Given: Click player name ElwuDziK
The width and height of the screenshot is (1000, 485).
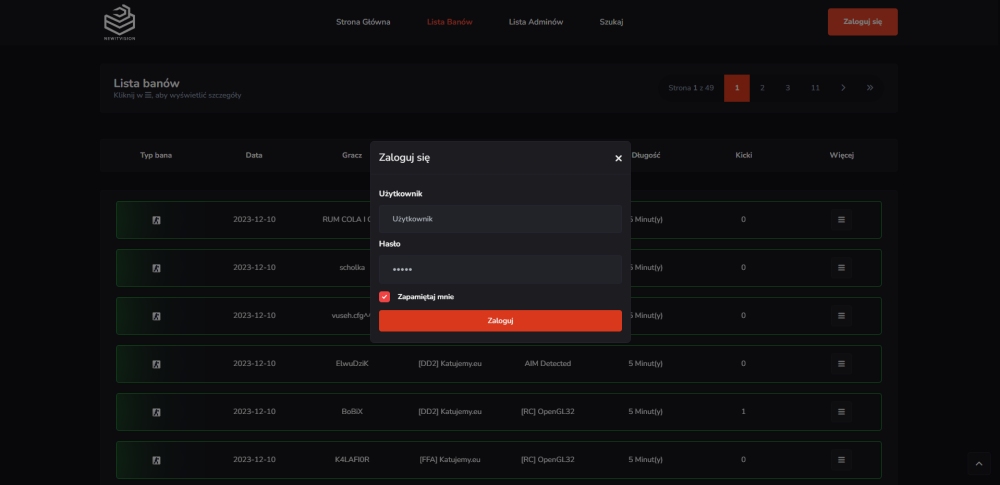Looking at the screenshot, I should (352, 364).
